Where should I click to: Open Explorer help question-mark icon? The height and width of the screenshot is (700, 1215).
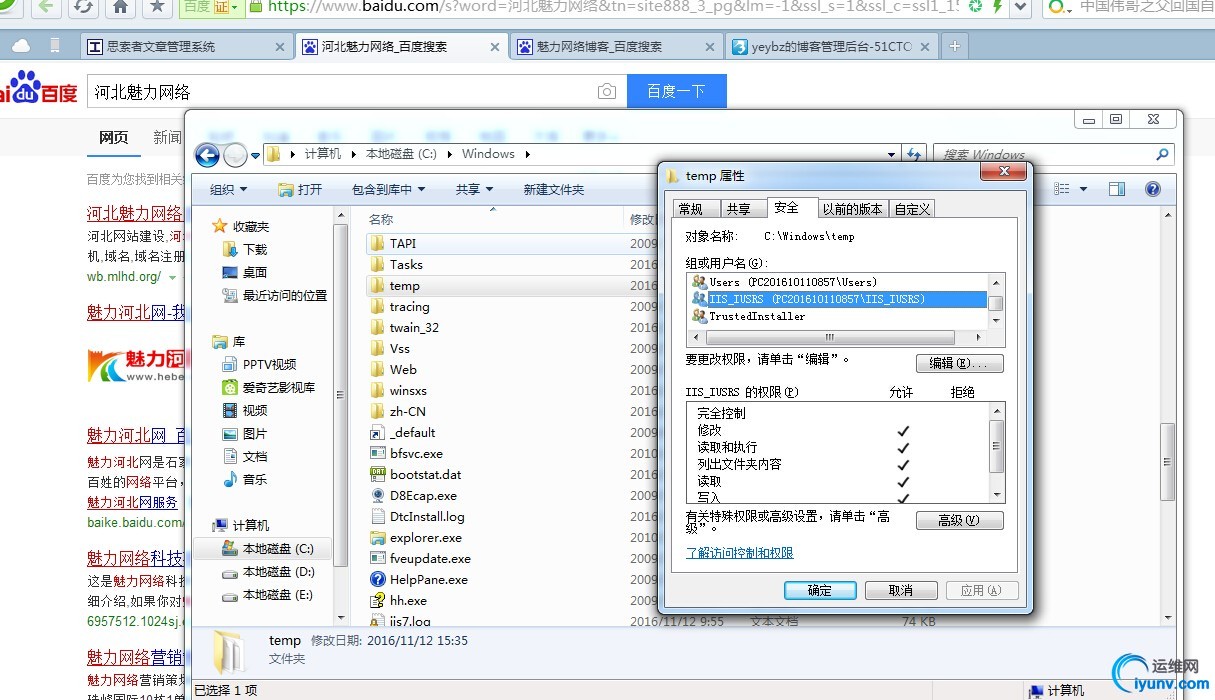(1152, 189)
